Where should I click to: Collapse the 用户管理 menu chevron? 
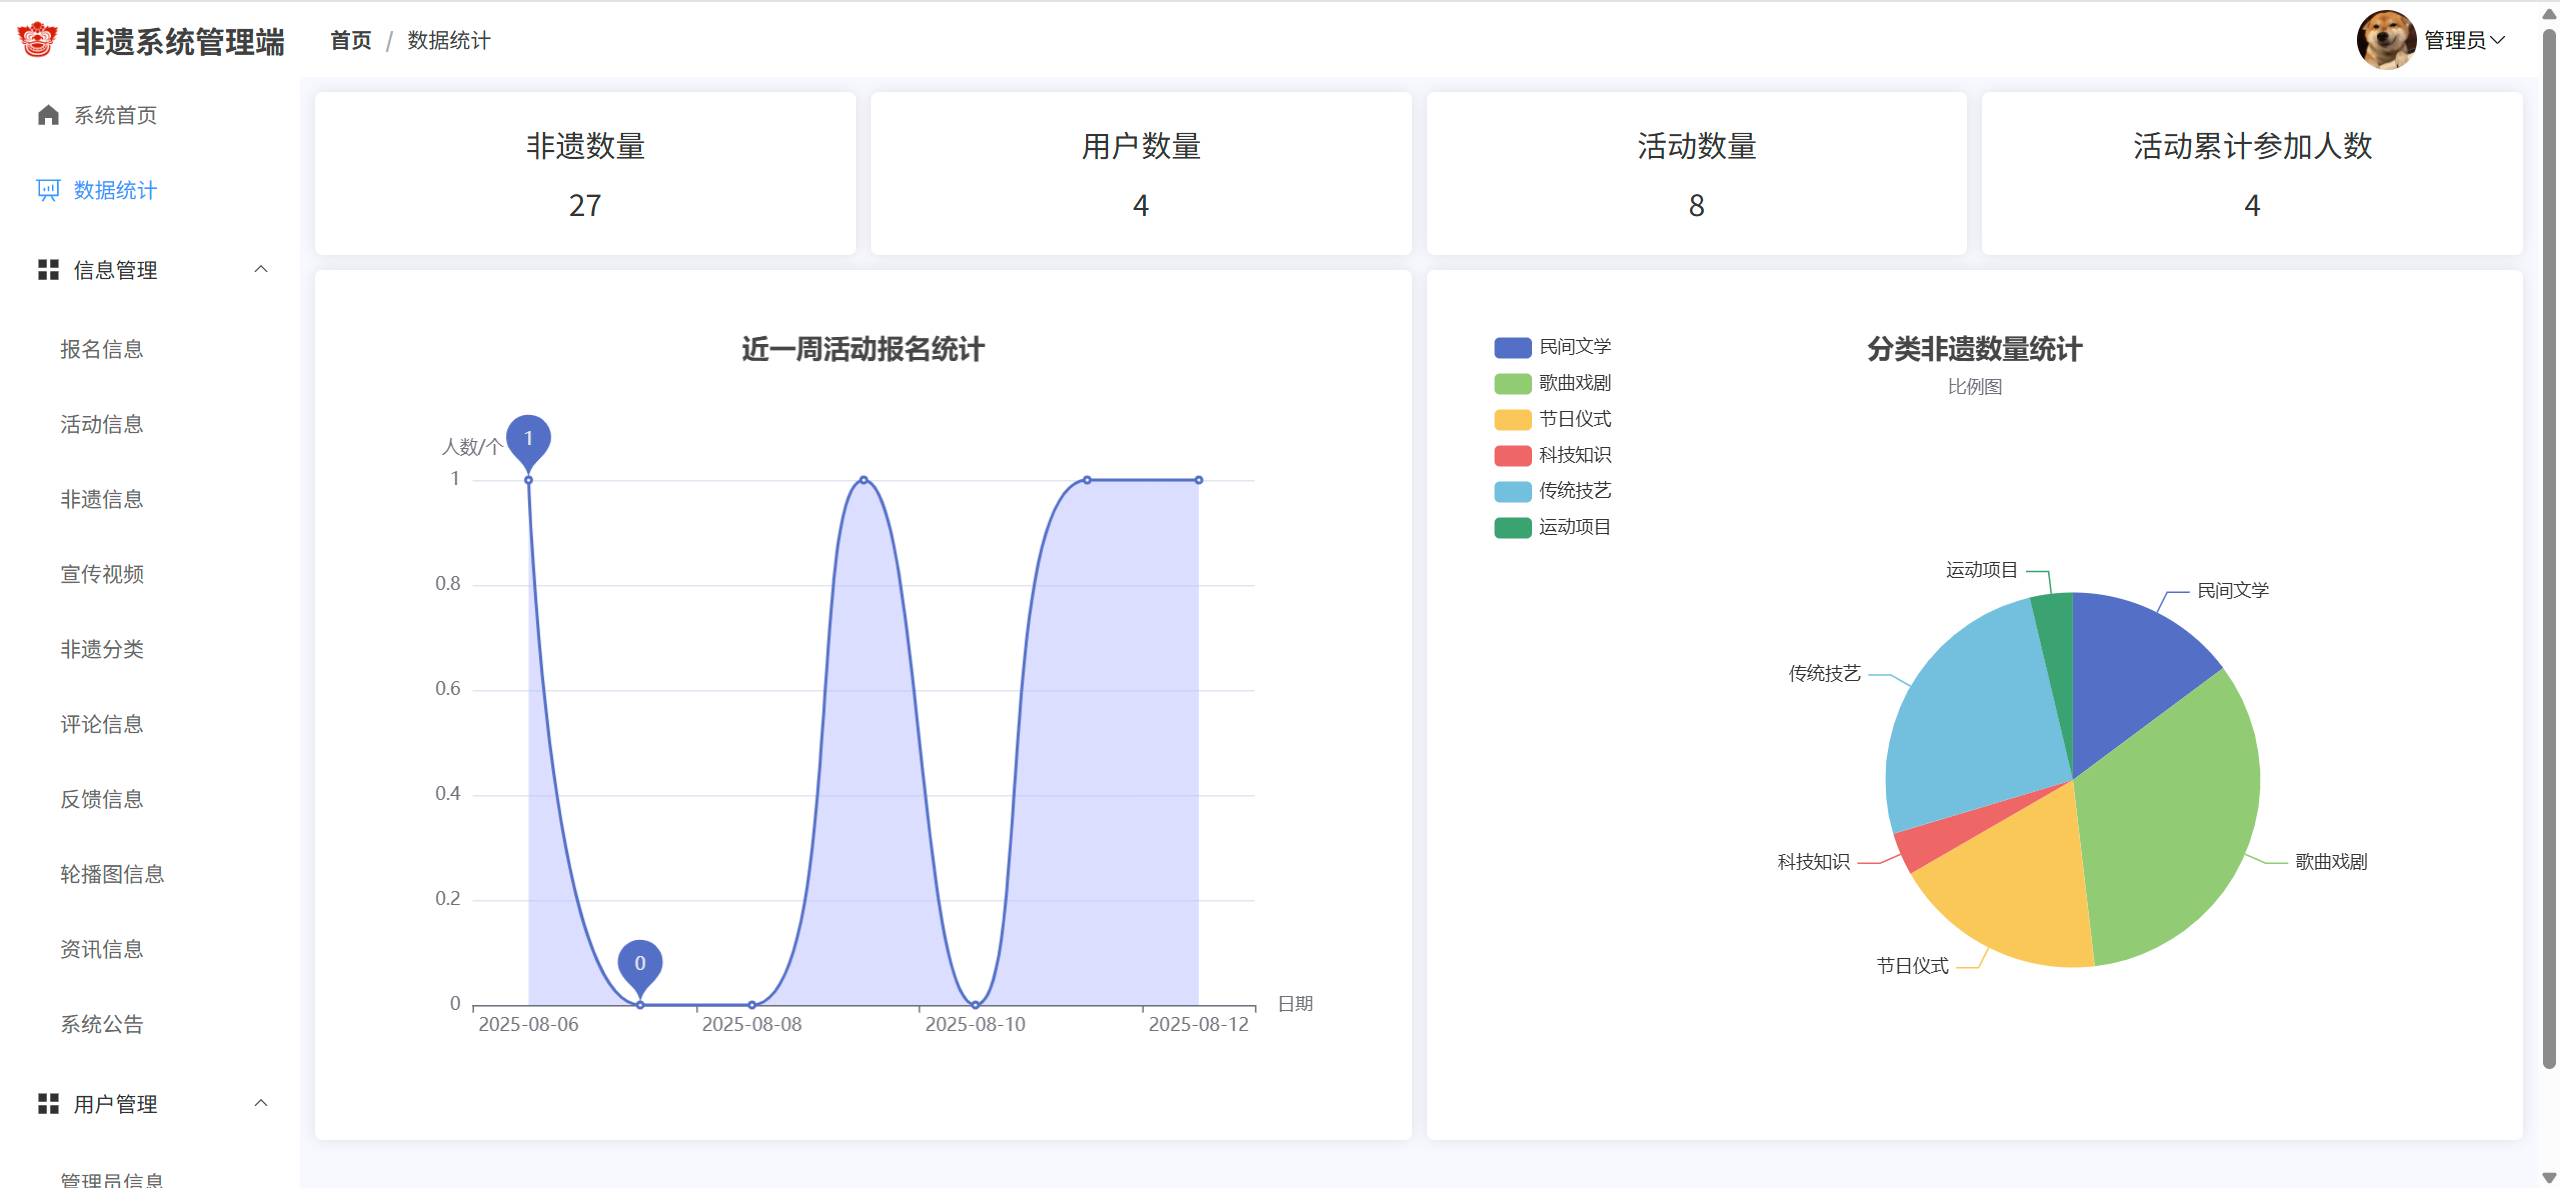pyautogui.click(x=261, y=1103)
